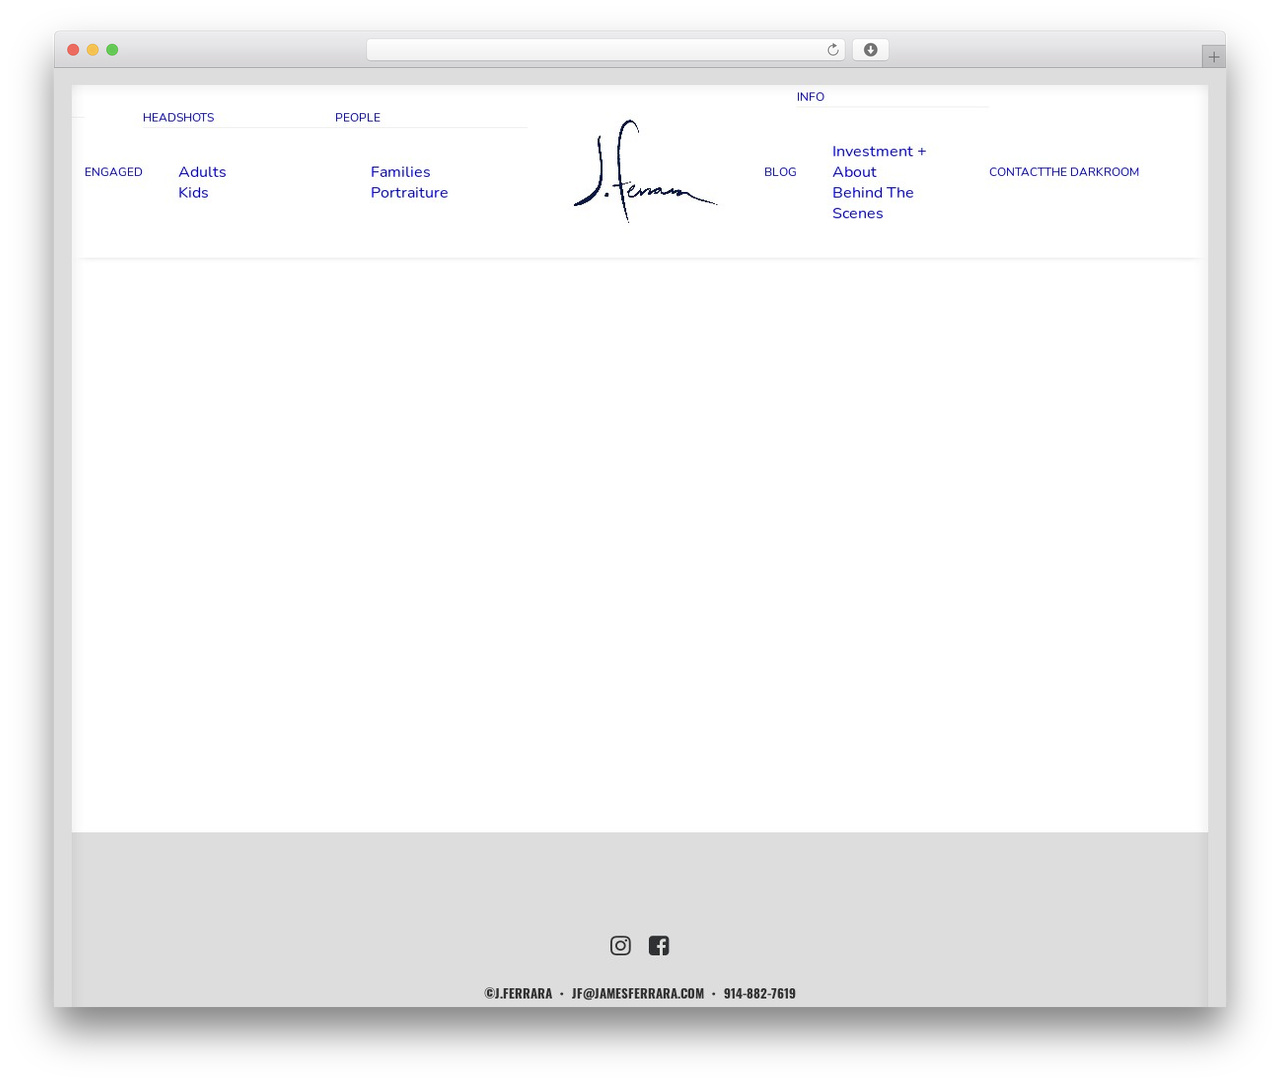Screen dimensions: 1280x1084
Task: Open the CONTACT page
Action: click(1015, 172)
